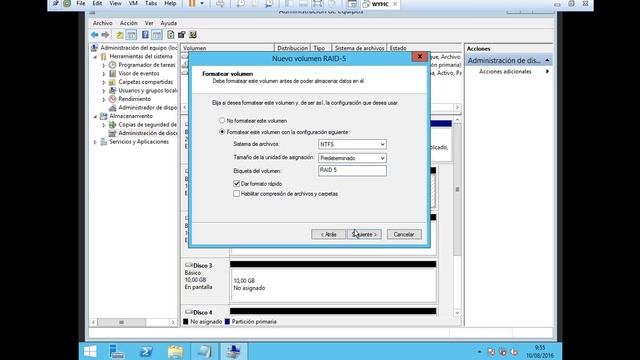Image resolution: width=640 pixels, height=360 pixels.
Task: Click the up-one-level folder toolbar icon
Action: (x=120, y=35)
